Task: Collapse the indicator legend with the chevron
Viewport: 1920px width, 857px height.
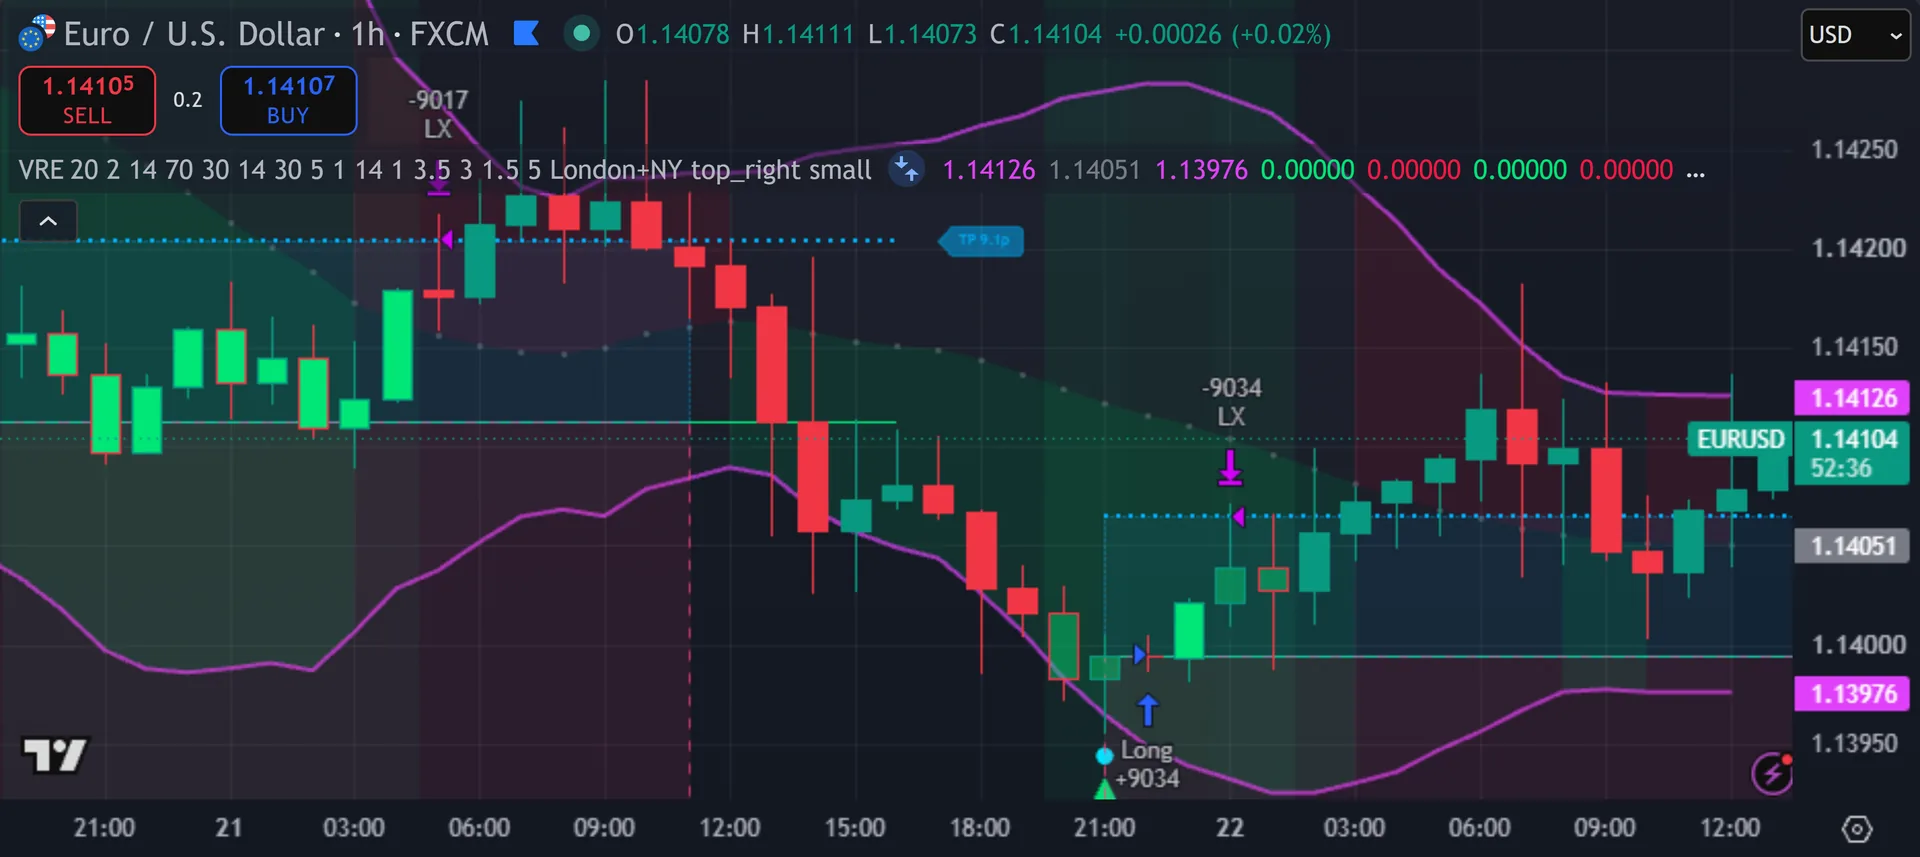Action: pyautogui.click(x=48, y=221)
